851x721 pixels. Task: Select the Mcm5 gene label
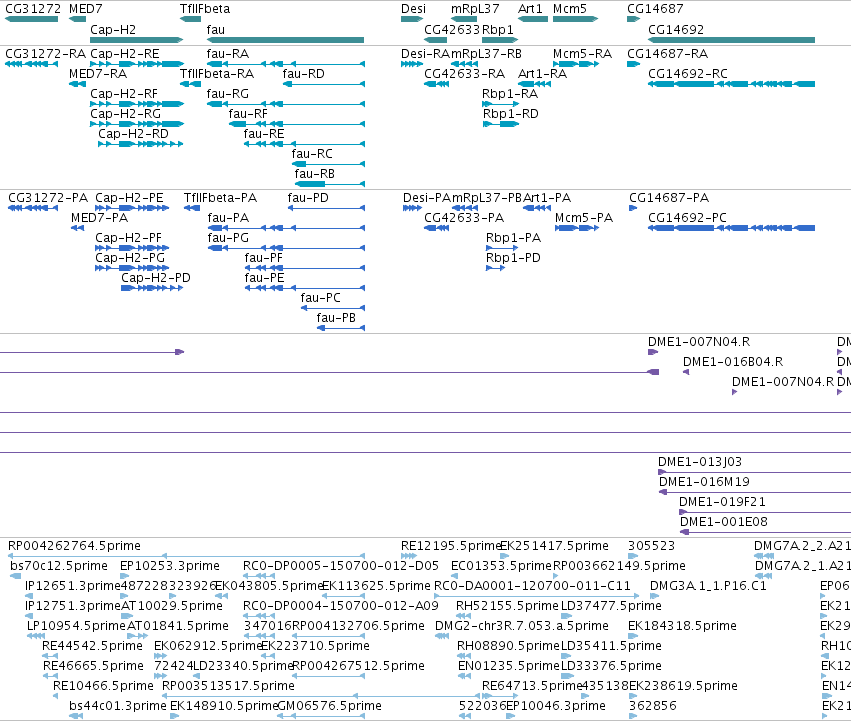click(570, 9)
